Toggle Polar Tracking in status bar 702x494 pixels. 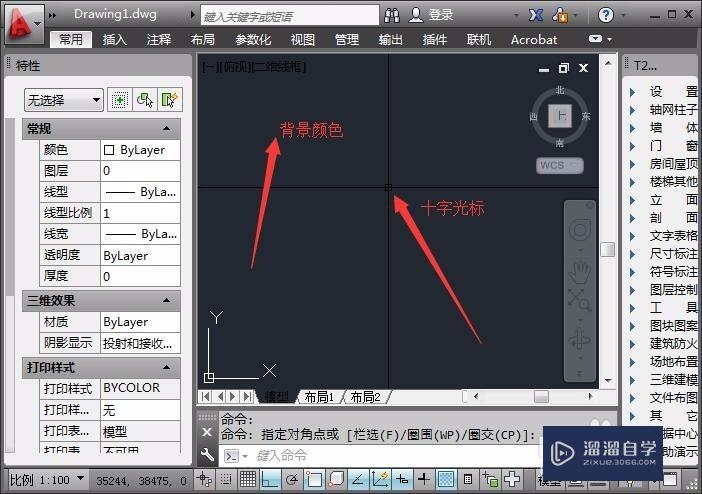292,480
